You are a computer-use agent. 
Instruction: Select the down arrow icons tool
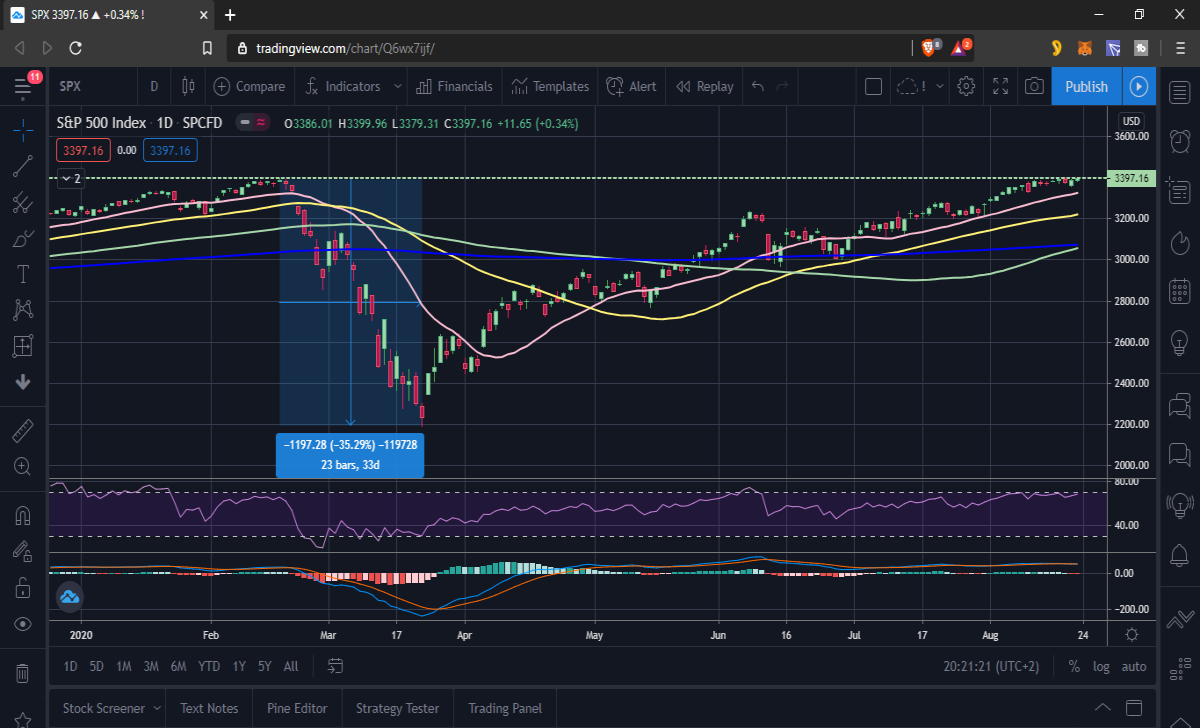23,382
